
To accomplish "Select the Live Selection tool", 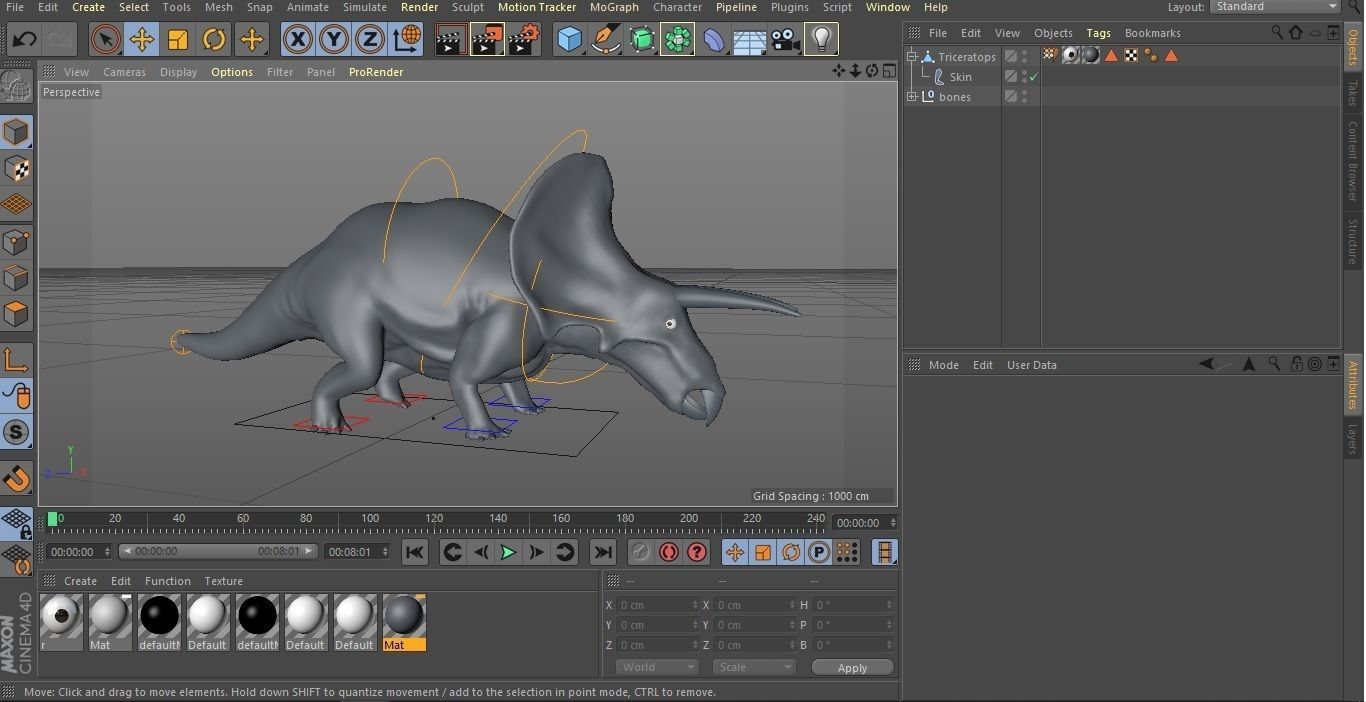I will tap(104, 40).
